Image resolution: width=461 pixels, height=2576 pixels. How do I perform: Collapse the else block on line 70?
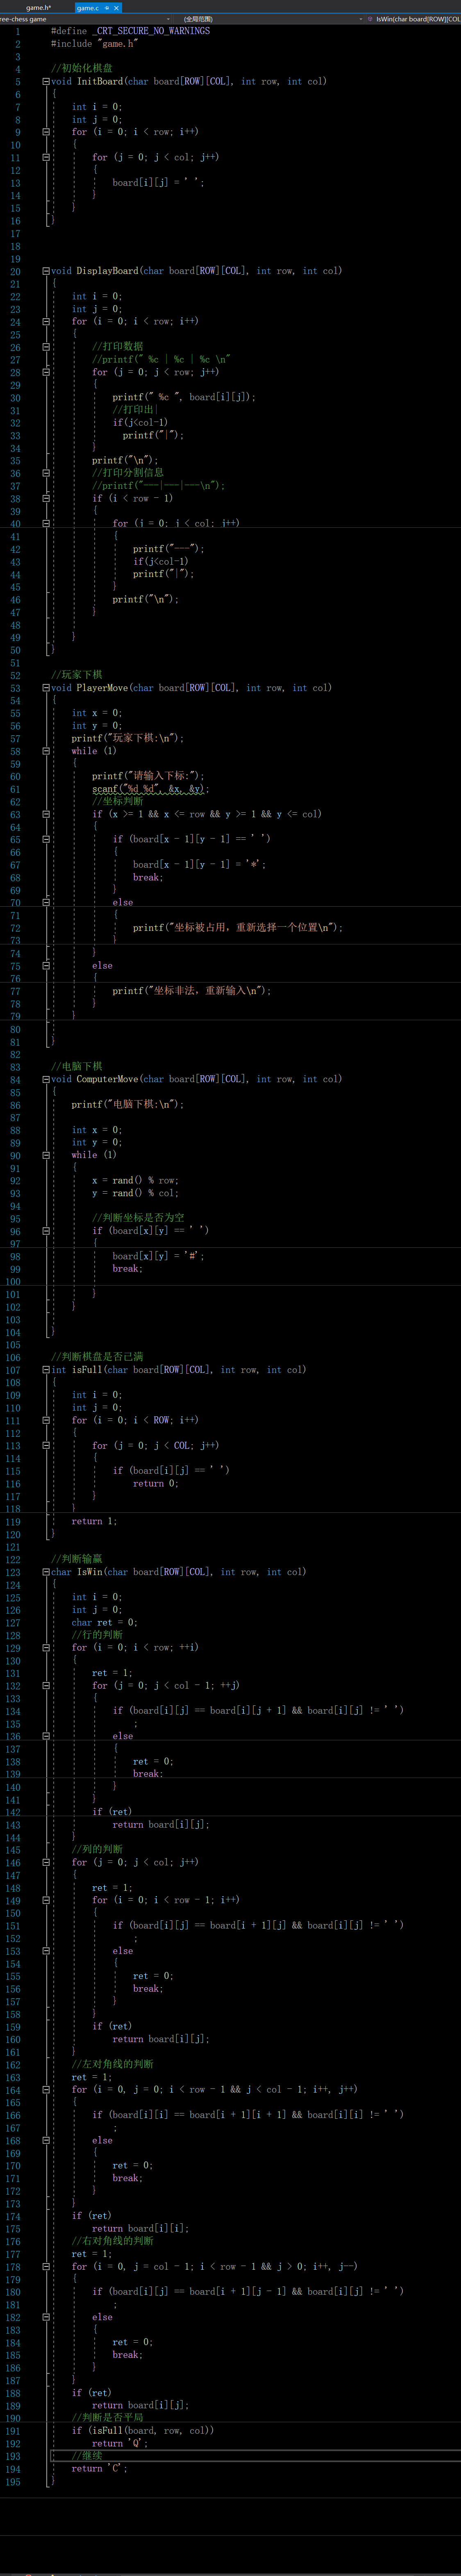46,902
